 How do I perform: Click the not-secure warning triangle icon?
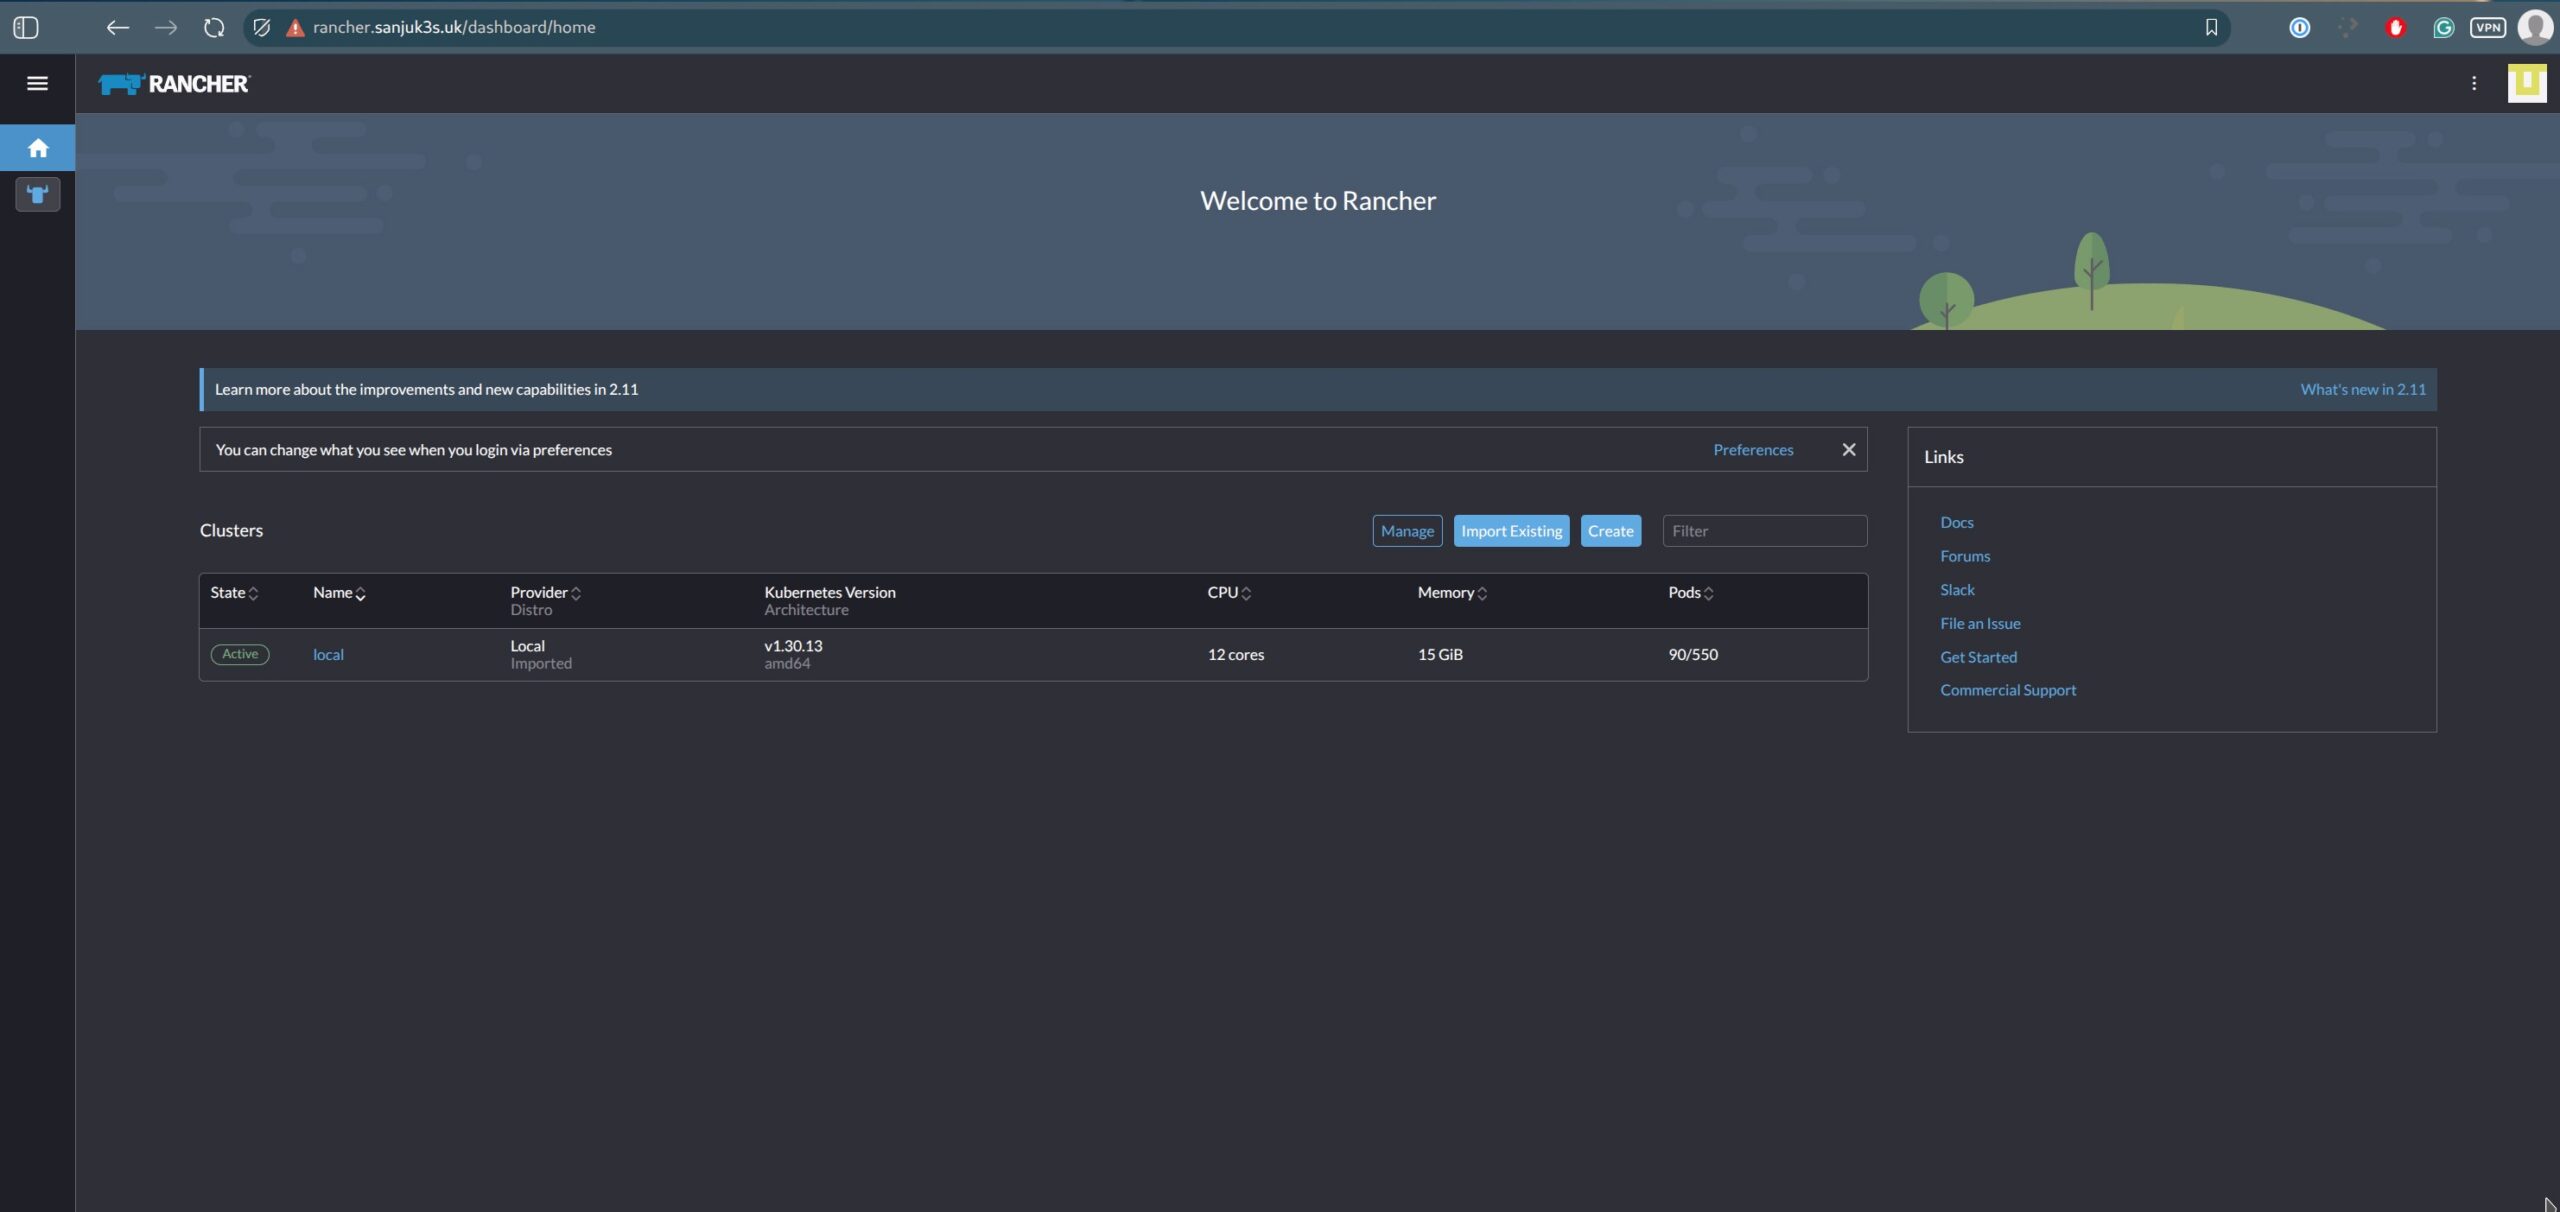pos(294,28)
